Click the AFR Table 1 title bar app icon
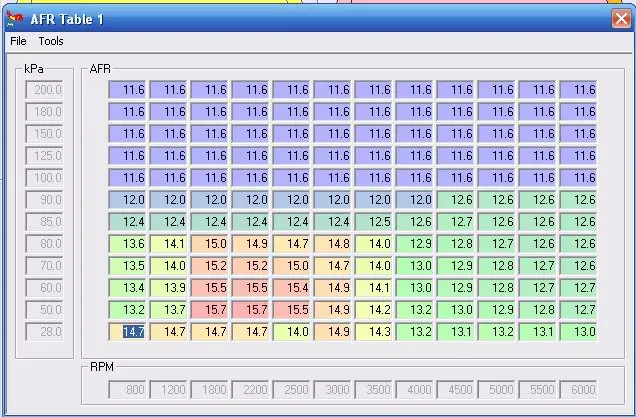This screenshot has height=417, width=636. pos(15,19)
